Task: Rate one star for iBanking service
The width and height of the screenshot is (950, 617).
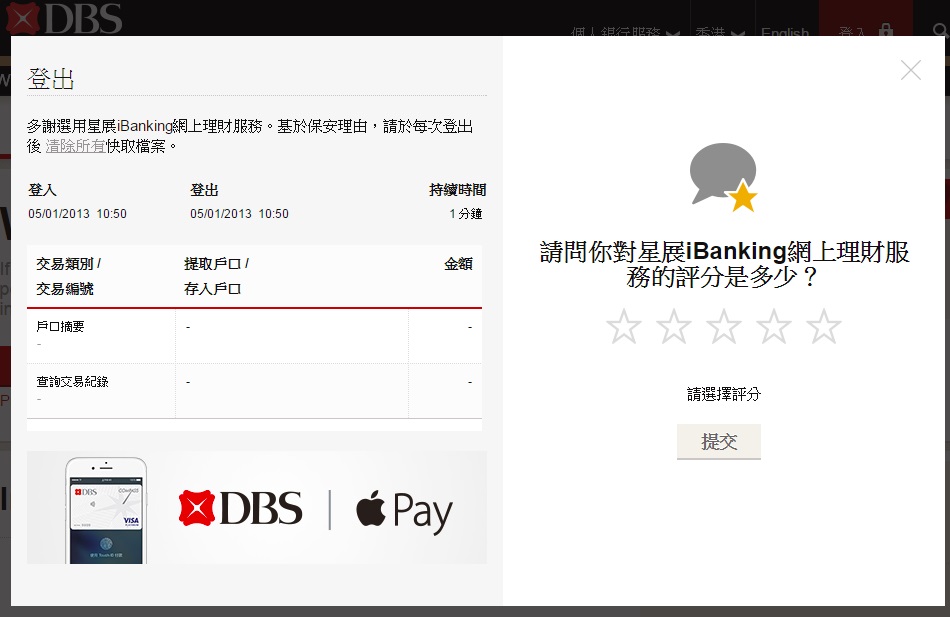Action: [x=623, y=327]
